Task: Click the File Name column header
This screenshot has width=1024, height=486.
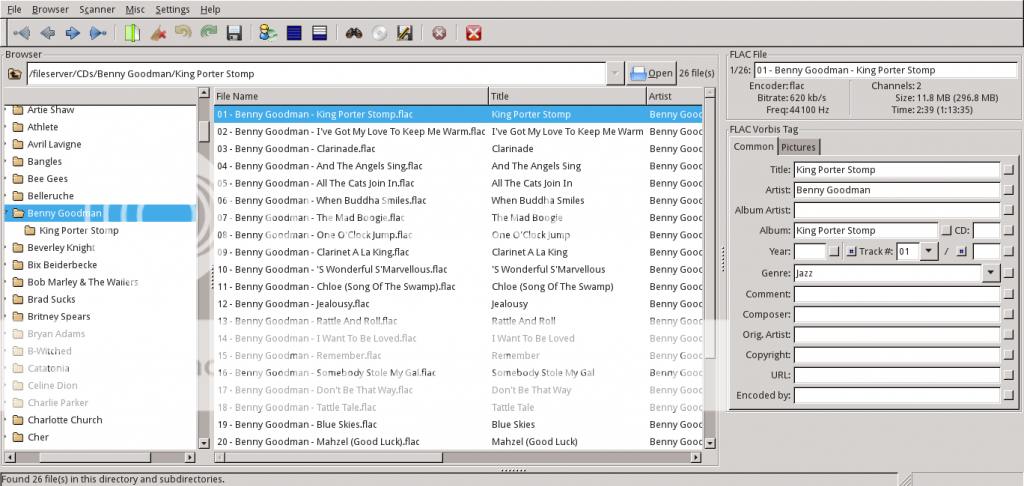Action: click(x=351, y=96)
